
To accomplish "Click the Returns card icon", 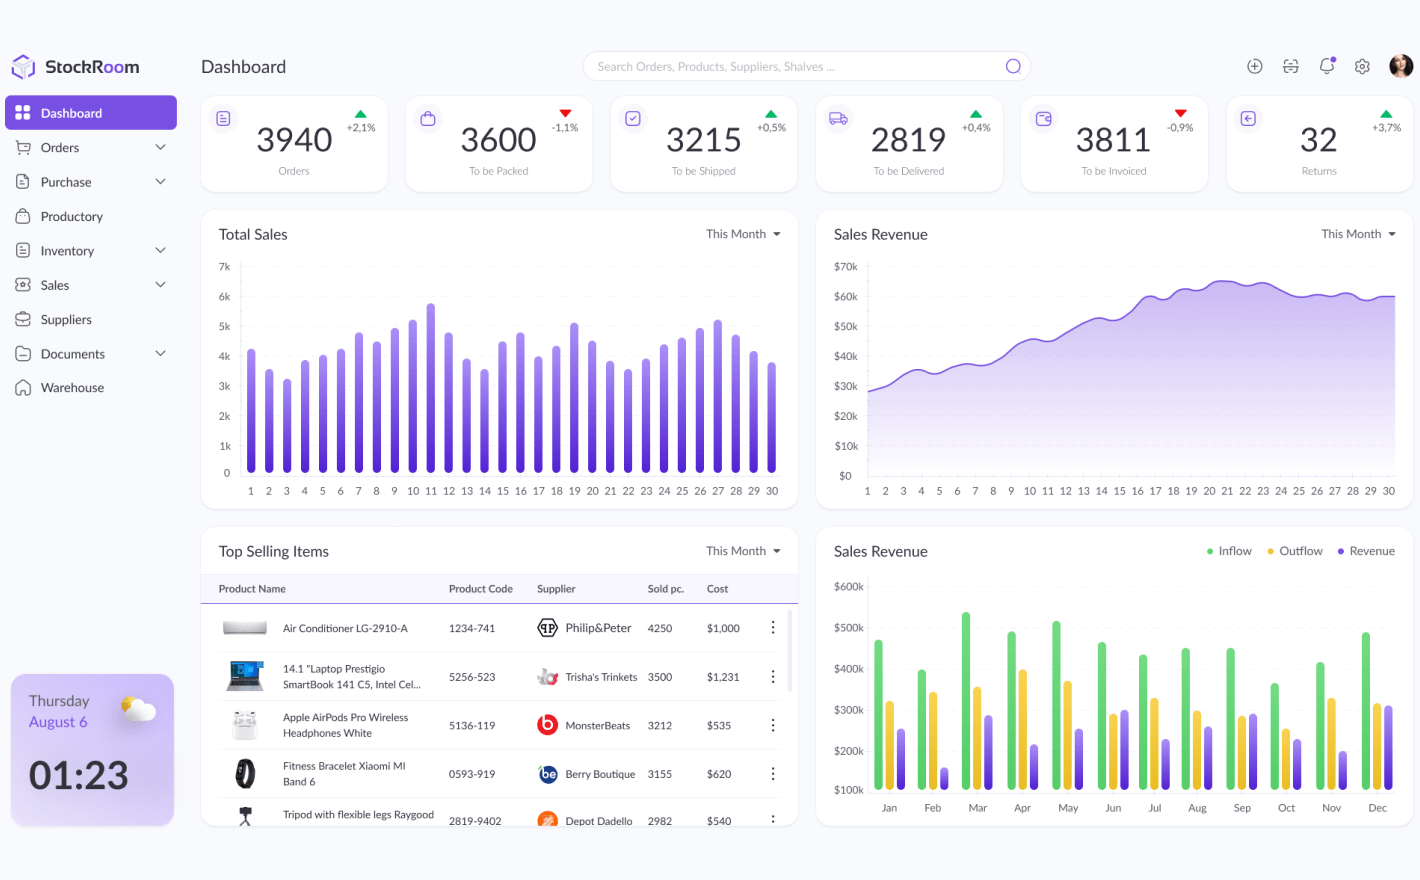I will [1248, 119].
